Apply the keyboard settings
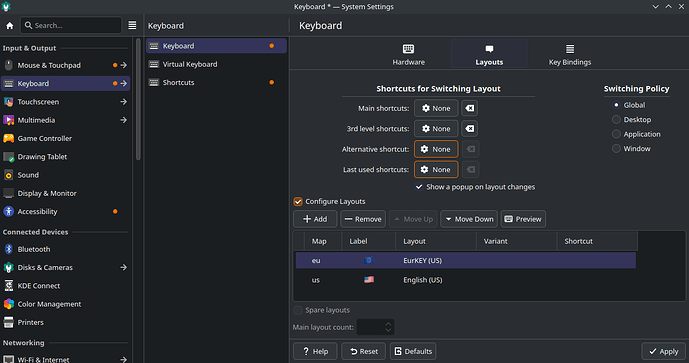Image resolution: width=689 pixels, height=363 pixels. pyautogui.click(x=664, y=351)
